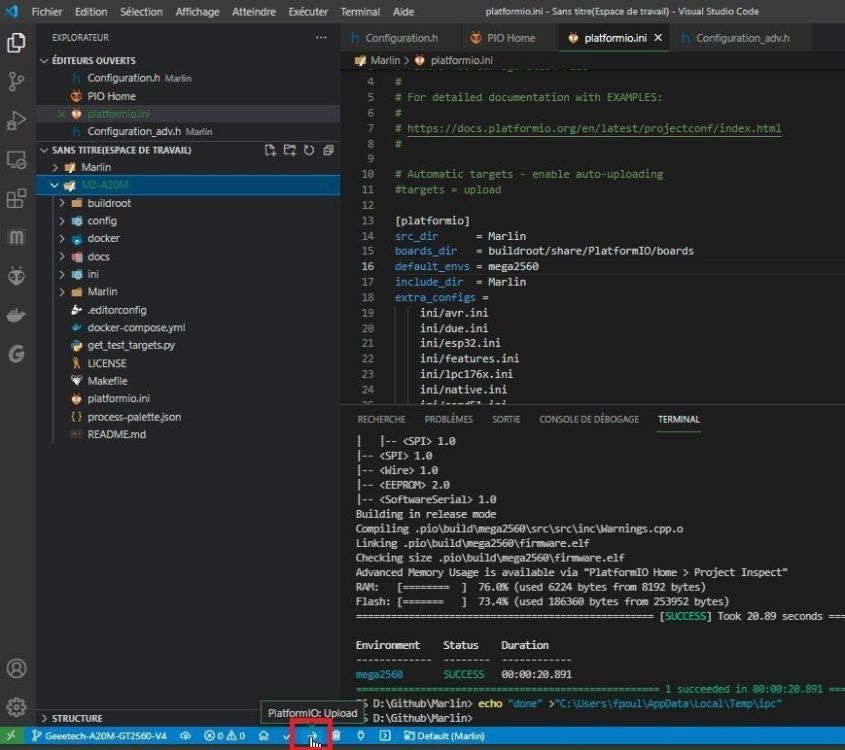Collapse all folders in explorer
Viewport: 845px width, 750px height.
click(x=328, y=150)
